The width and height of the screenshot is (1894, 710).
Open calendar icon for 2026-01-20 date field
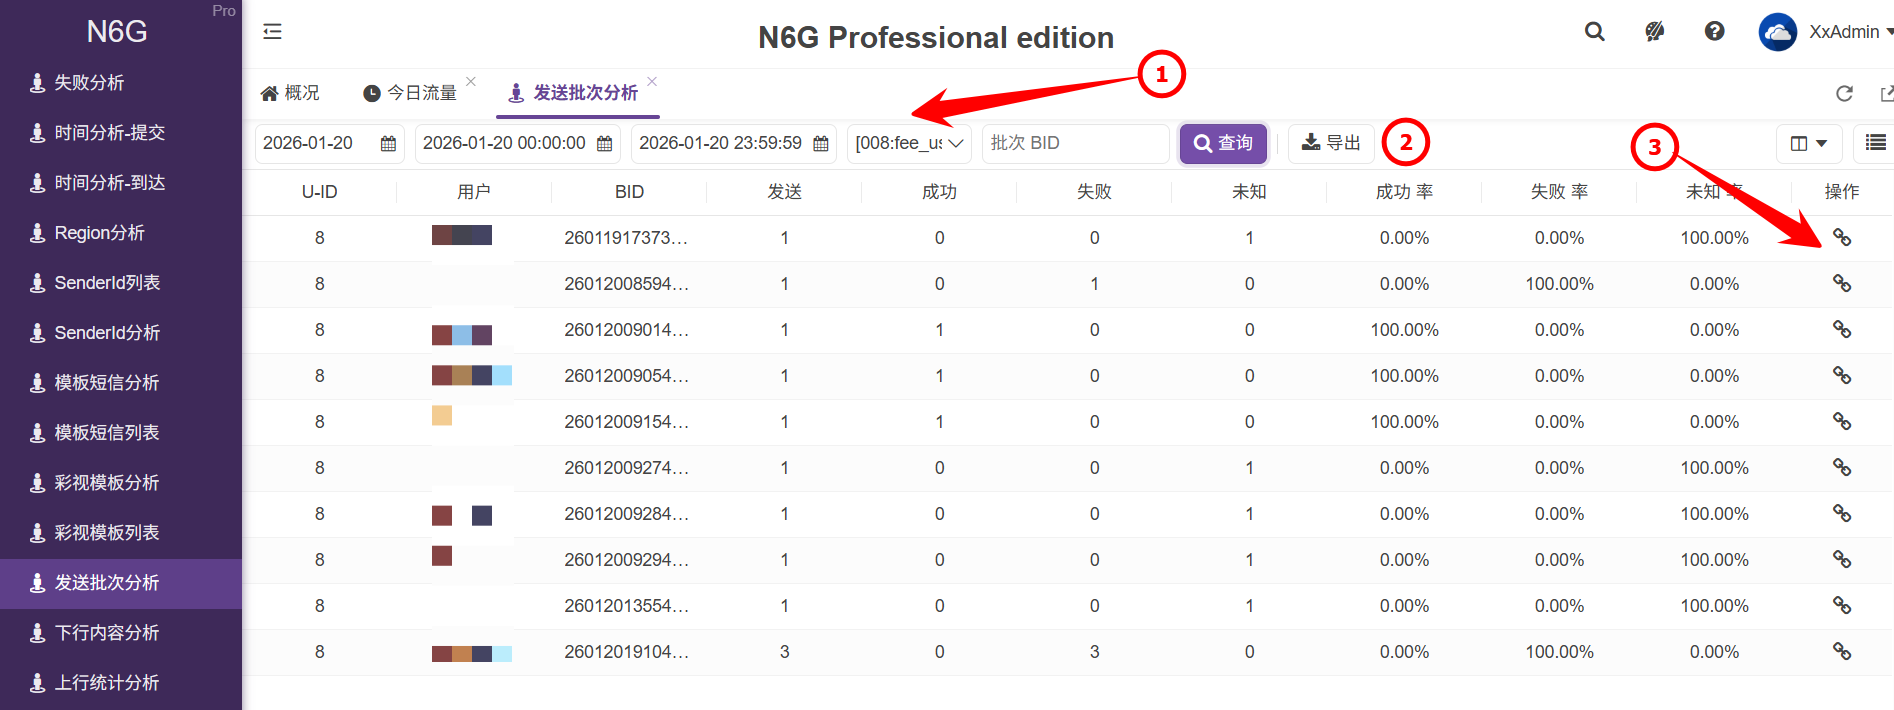(x=388, y=144)
